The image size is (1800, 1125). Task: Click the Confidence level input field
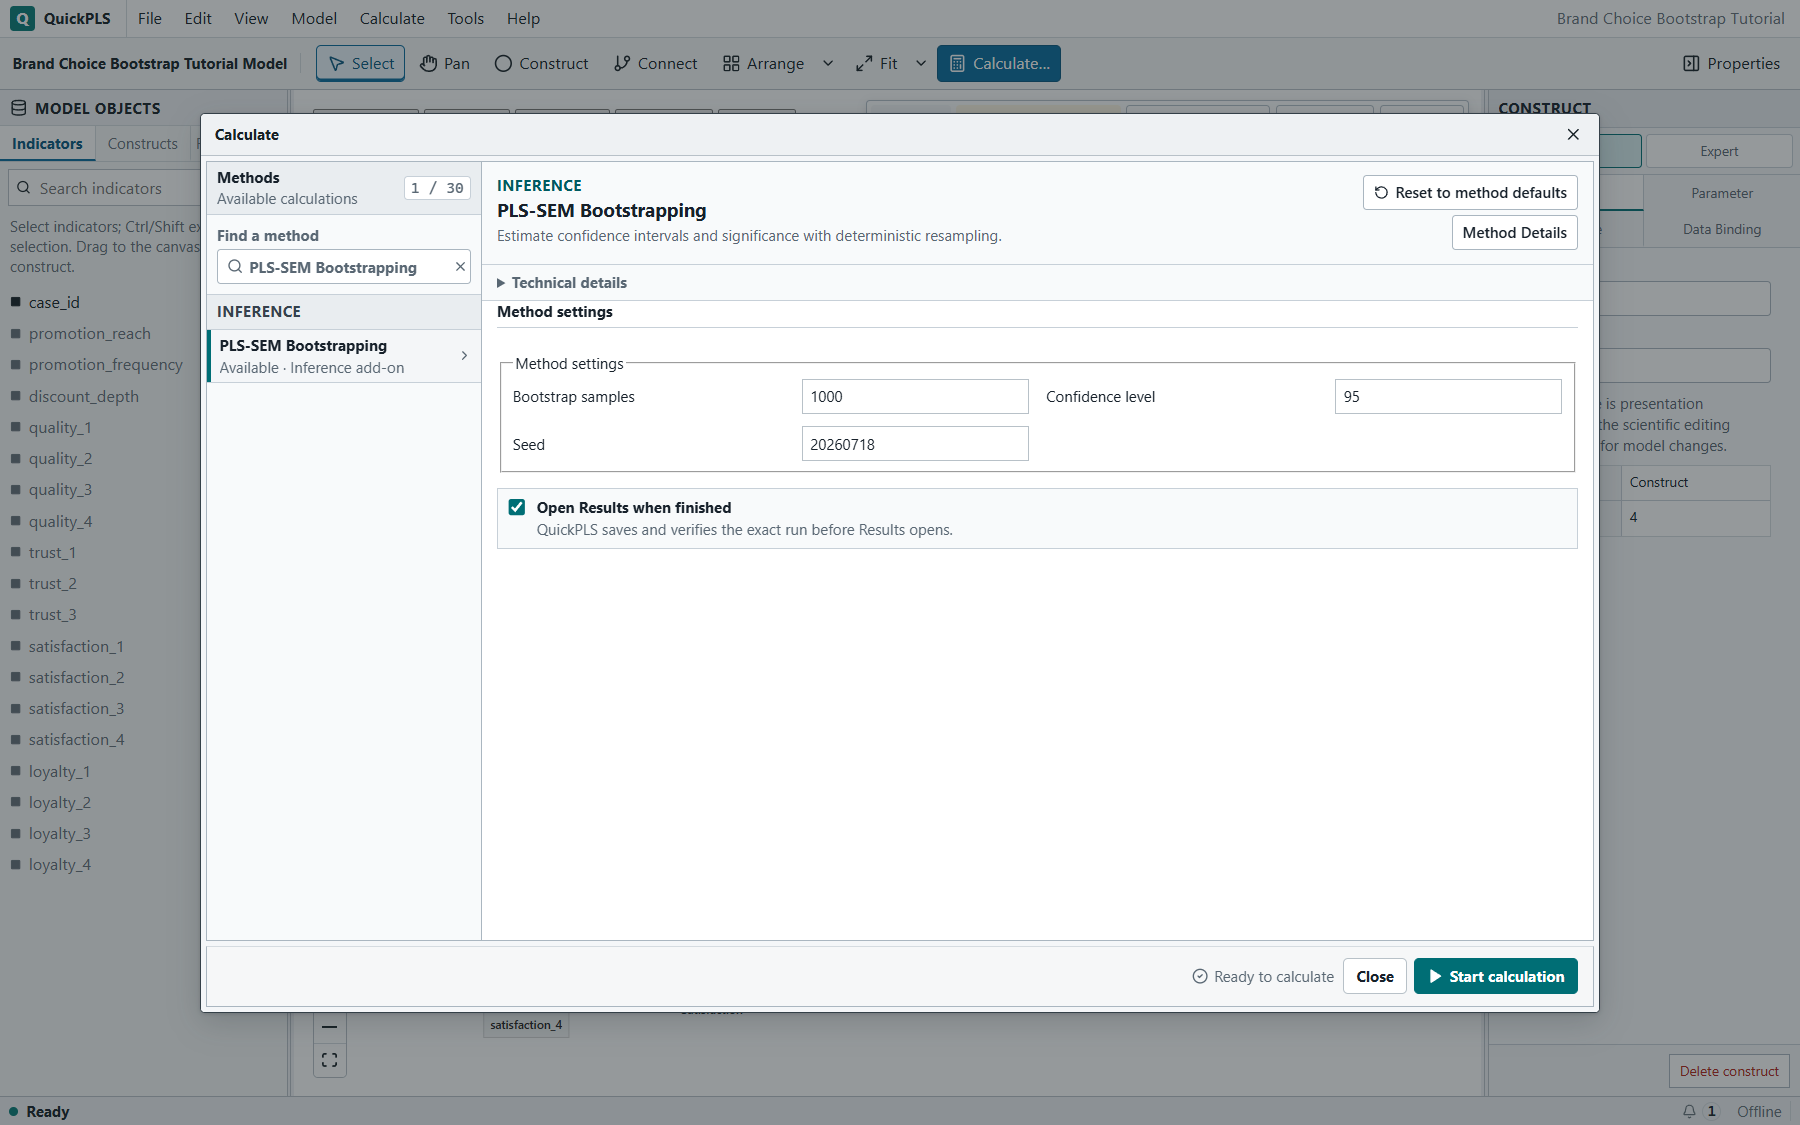pos(1448,396)
